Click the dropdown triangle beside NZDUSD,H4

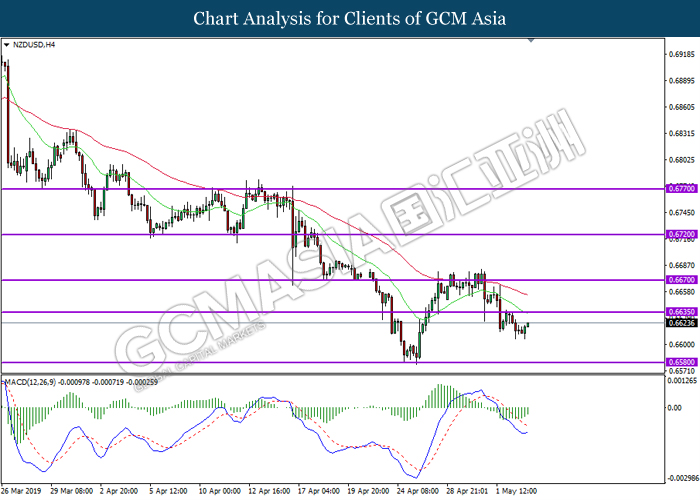pyautogui.click(x=6, y=45)
